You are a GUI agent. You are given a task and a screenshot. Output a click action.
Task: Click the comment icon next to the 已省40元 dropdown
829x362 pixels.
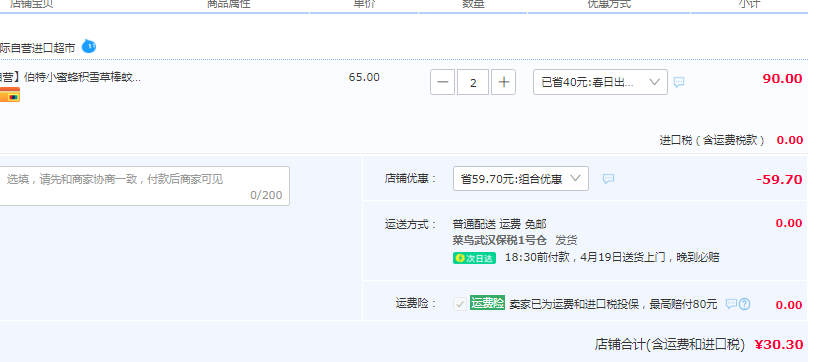(679, 82)
